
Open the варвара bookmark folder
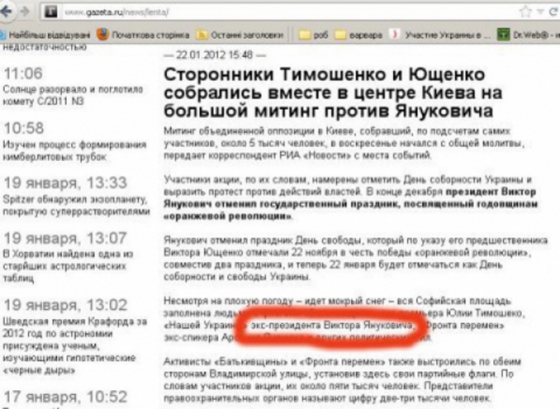(x=359, y=35)
